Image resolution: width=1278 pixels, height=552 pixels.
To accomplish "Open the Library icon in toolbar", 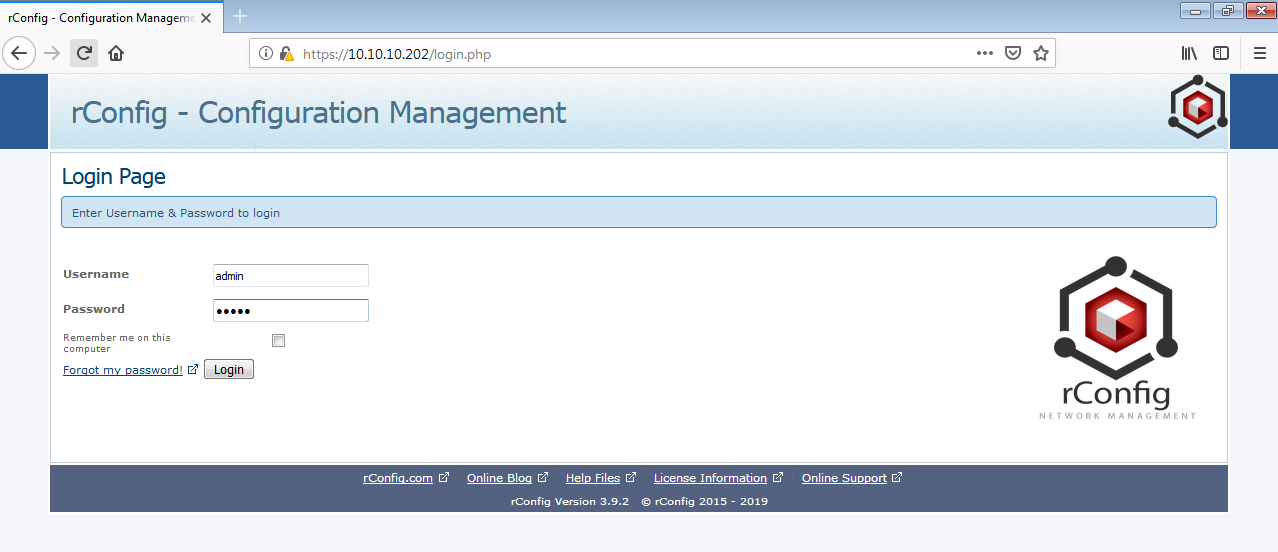I will point(1190,53).
